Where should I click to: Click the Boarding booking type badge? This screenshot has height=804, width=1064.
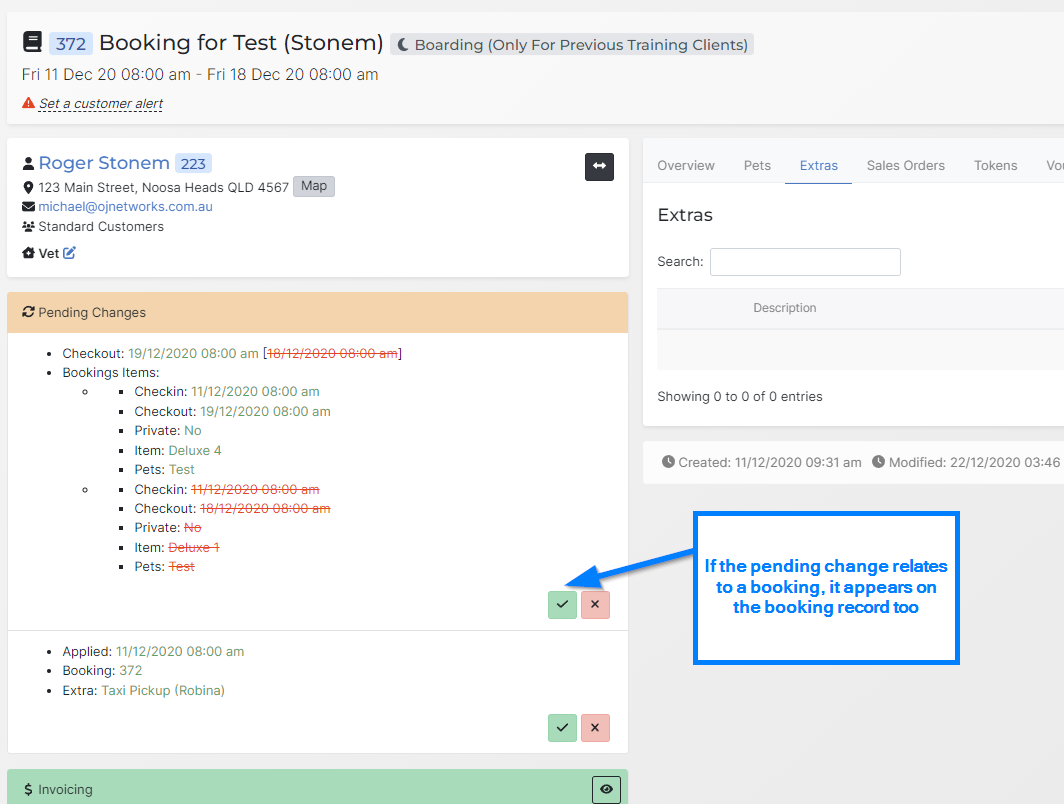click(572, 45)
